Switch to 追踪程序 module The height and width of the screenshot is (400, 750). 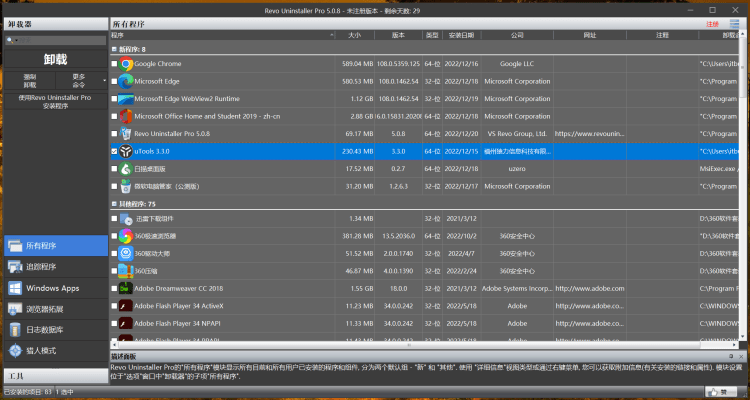tap(56, 267)
